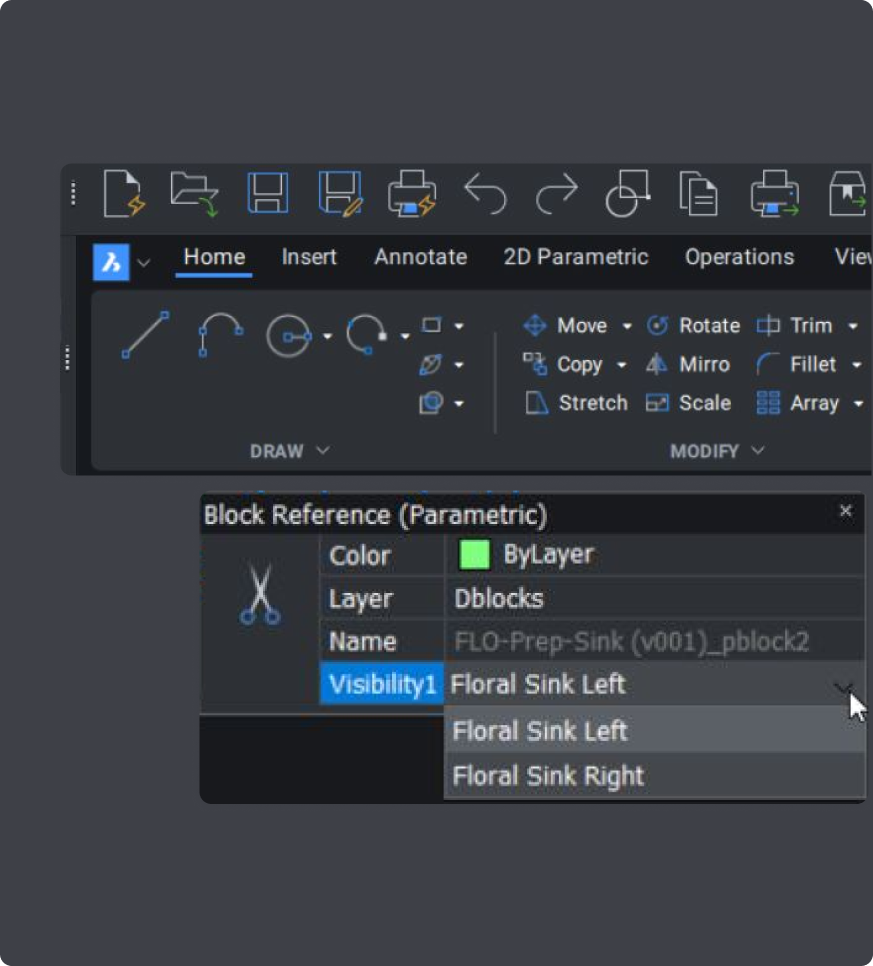Open the Annotate tab
The image size is (873, 966).
(420, 257)
